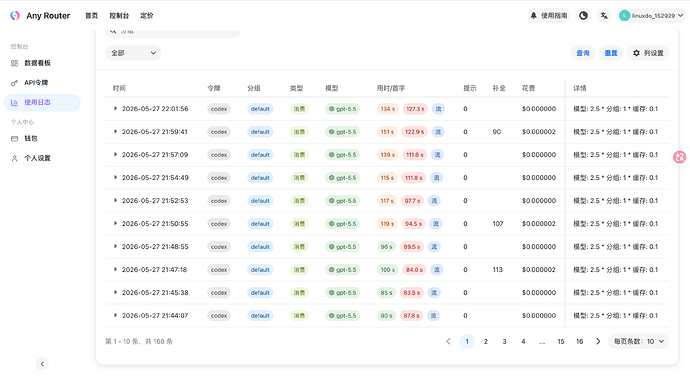
Task: Expand the row 2026-05-27 21:47:18
Action: coord(115,269)
